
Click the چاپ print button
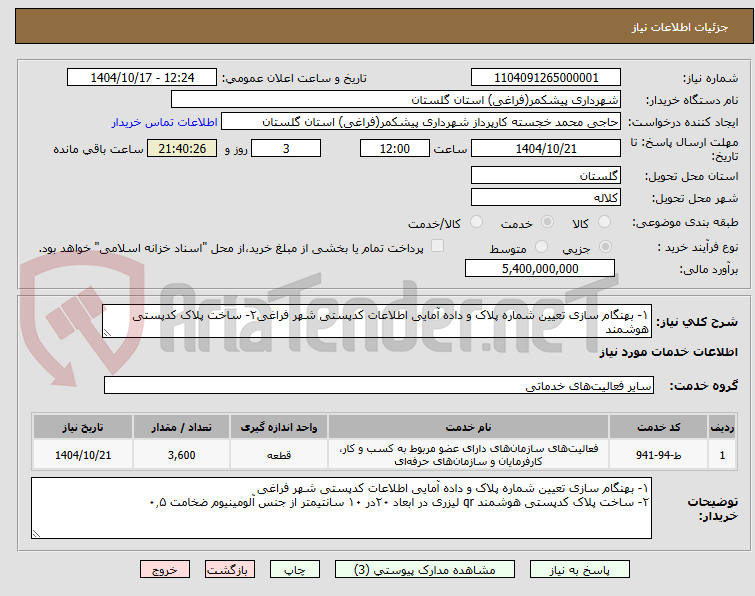coord(295,570)
